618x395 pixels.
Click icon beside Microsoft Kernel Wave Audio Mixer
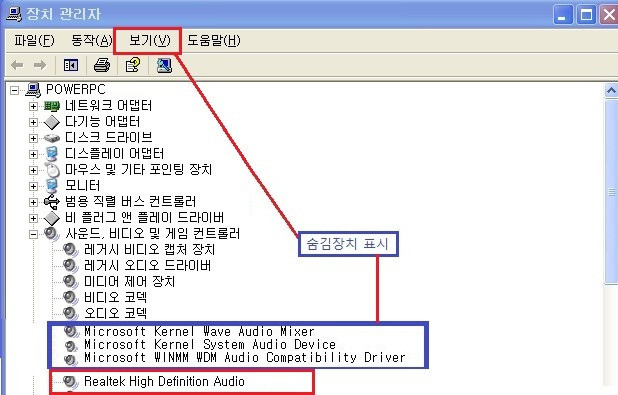click(x=72, y=332)
